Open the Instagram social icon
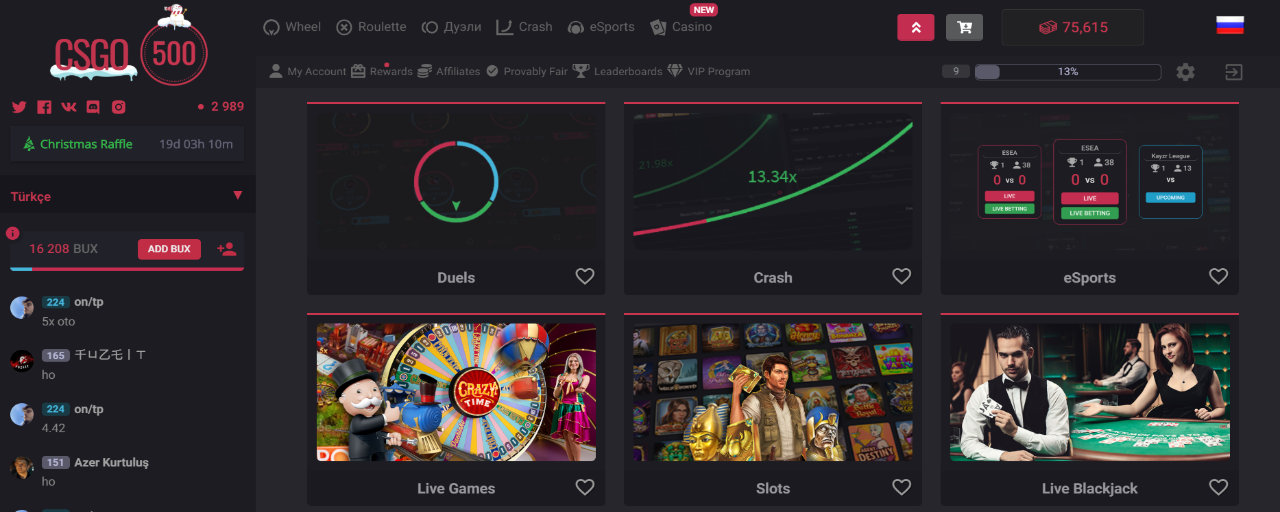Viewport: 1280px width, 512px height. click(119, 107)
